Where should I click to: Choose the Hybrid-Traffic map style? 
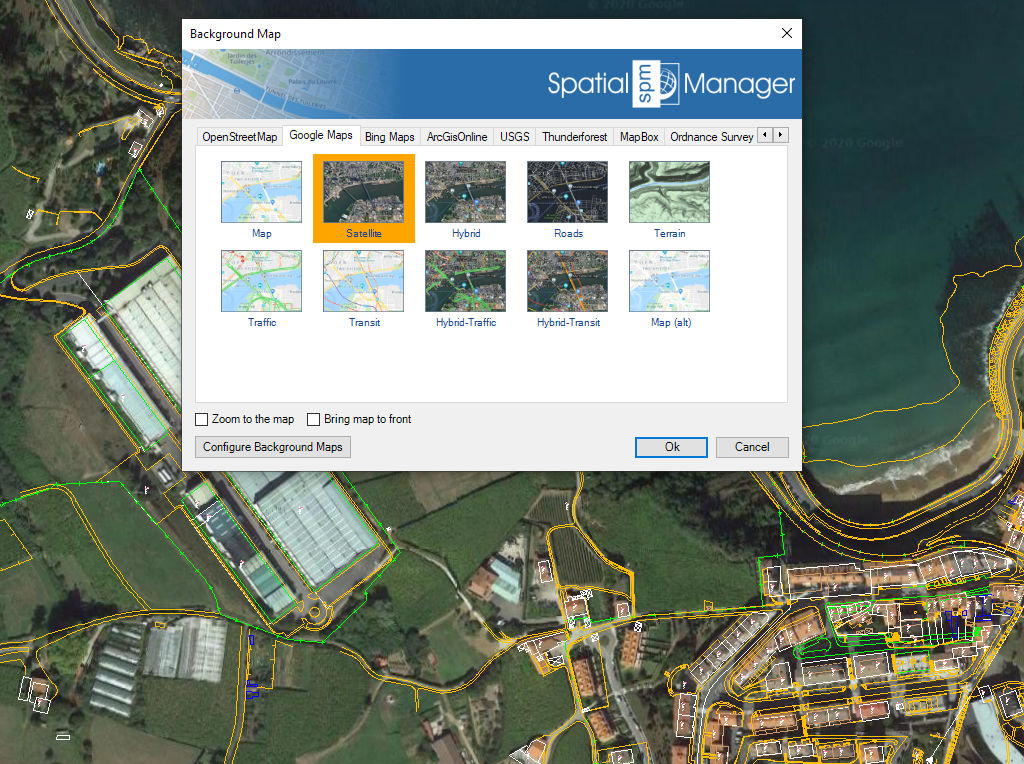(x=465, y=282)
